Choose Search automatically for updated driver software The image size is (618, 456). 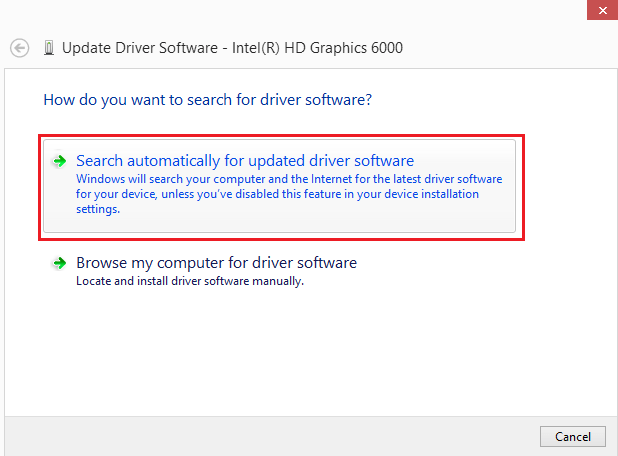click(x=245, y=161)
